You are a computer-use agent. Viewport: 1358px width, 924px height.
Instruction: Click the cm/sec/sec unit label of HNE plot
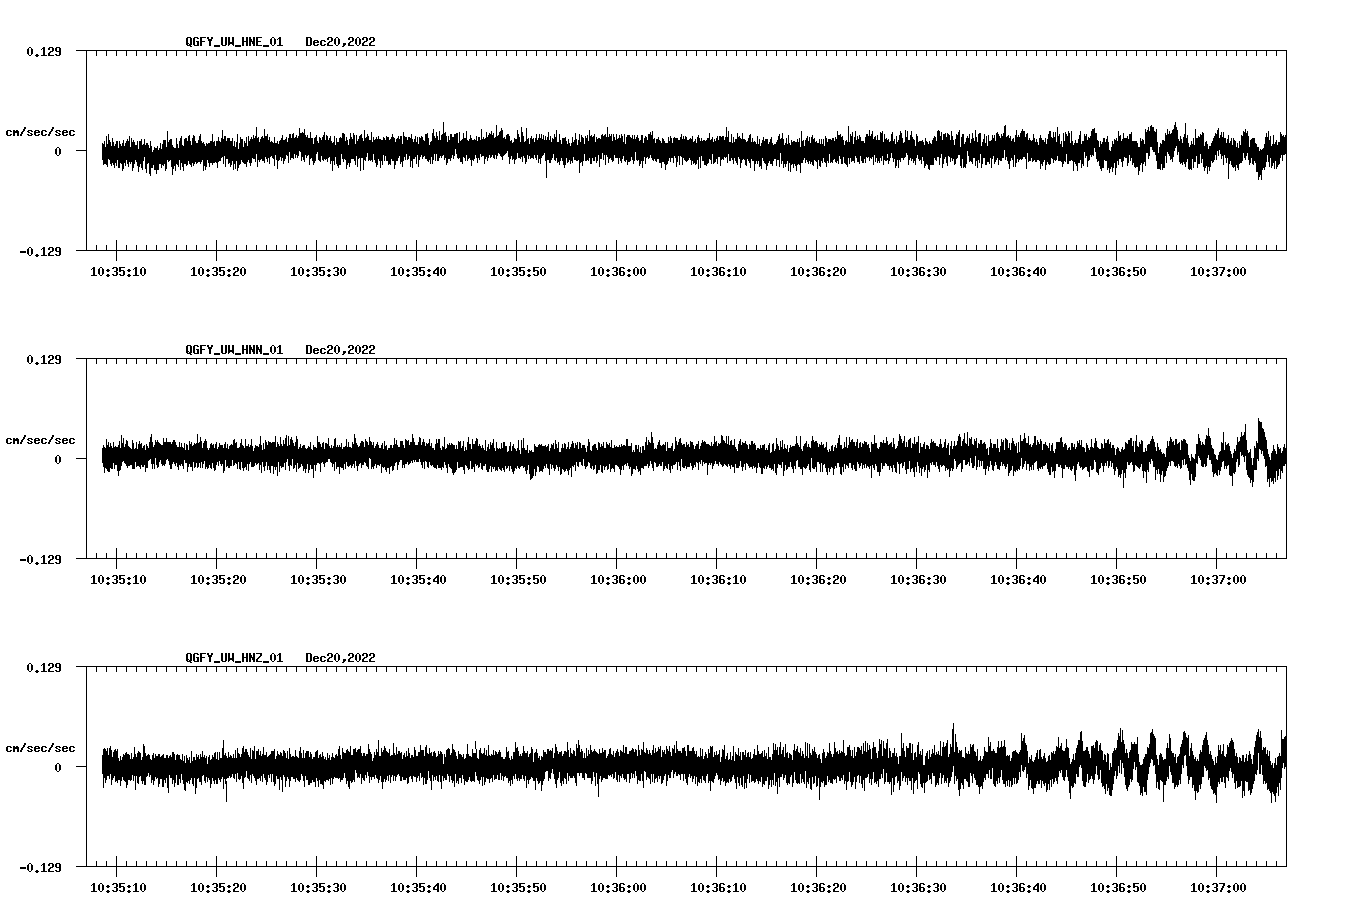pyautogui.click(x=40, y=132)
